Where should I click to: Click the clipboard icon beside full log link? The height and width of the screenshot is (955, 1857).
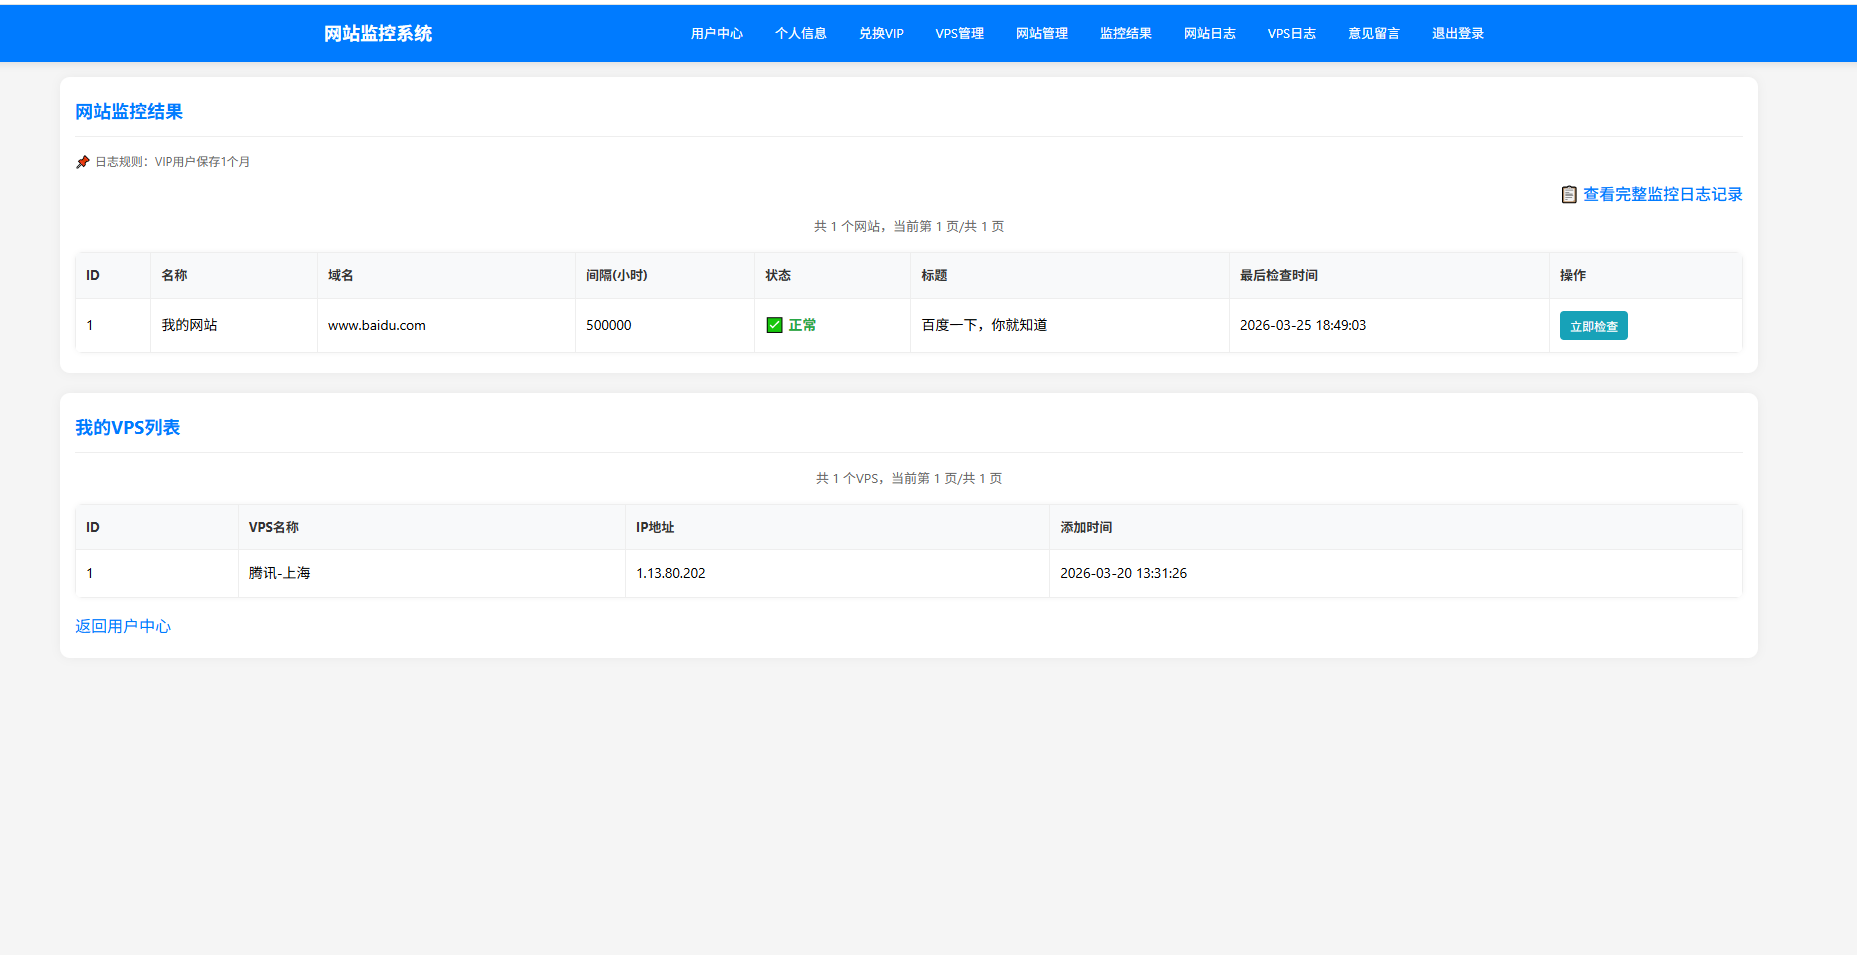[x=1568, y=195]
